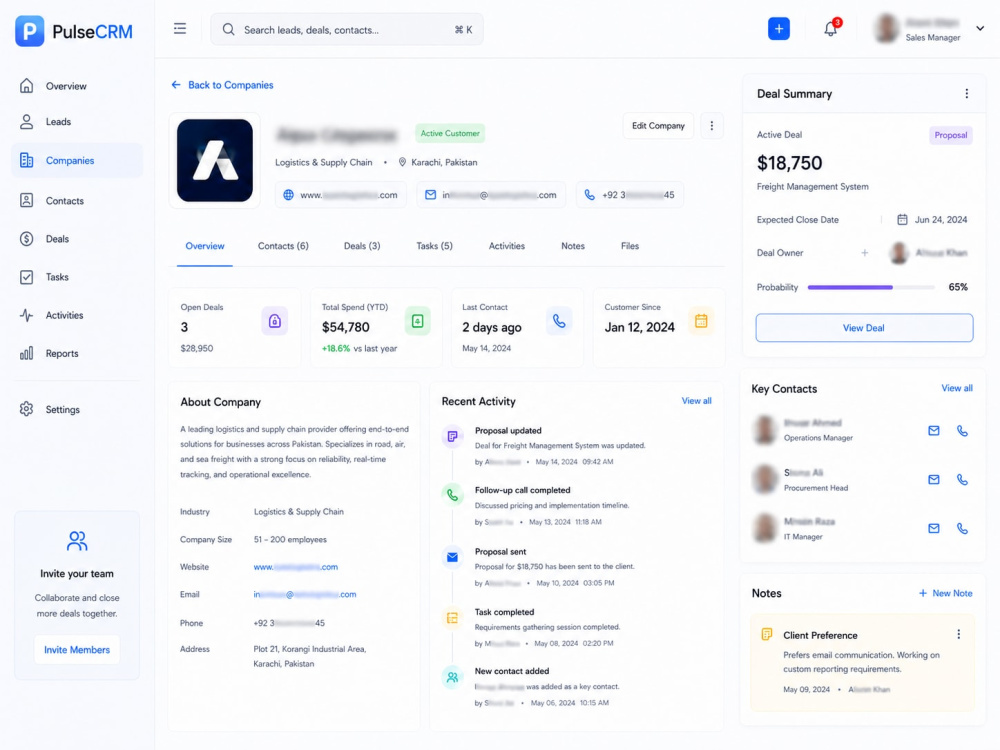Focus the search leads, deals, contacts field

click(x=346, y=29)
